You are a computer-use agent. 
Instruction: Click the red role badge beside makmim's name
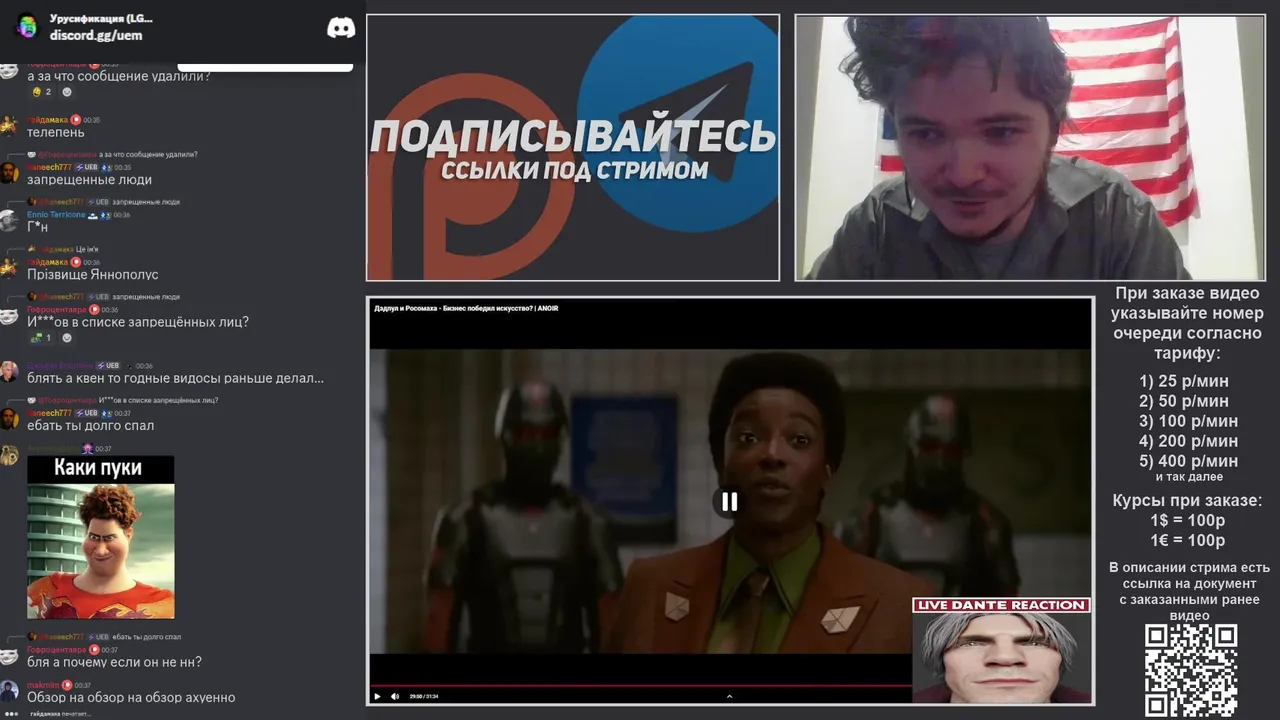pyautogui.click(x=68, y=685)
